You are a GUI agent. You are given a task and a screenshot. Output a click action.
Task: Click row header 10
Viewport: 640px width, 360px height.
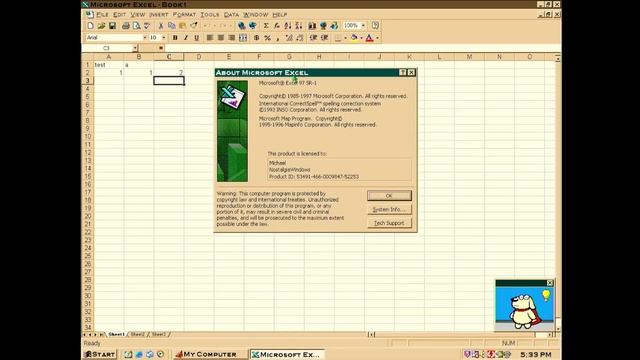point(87,136)
